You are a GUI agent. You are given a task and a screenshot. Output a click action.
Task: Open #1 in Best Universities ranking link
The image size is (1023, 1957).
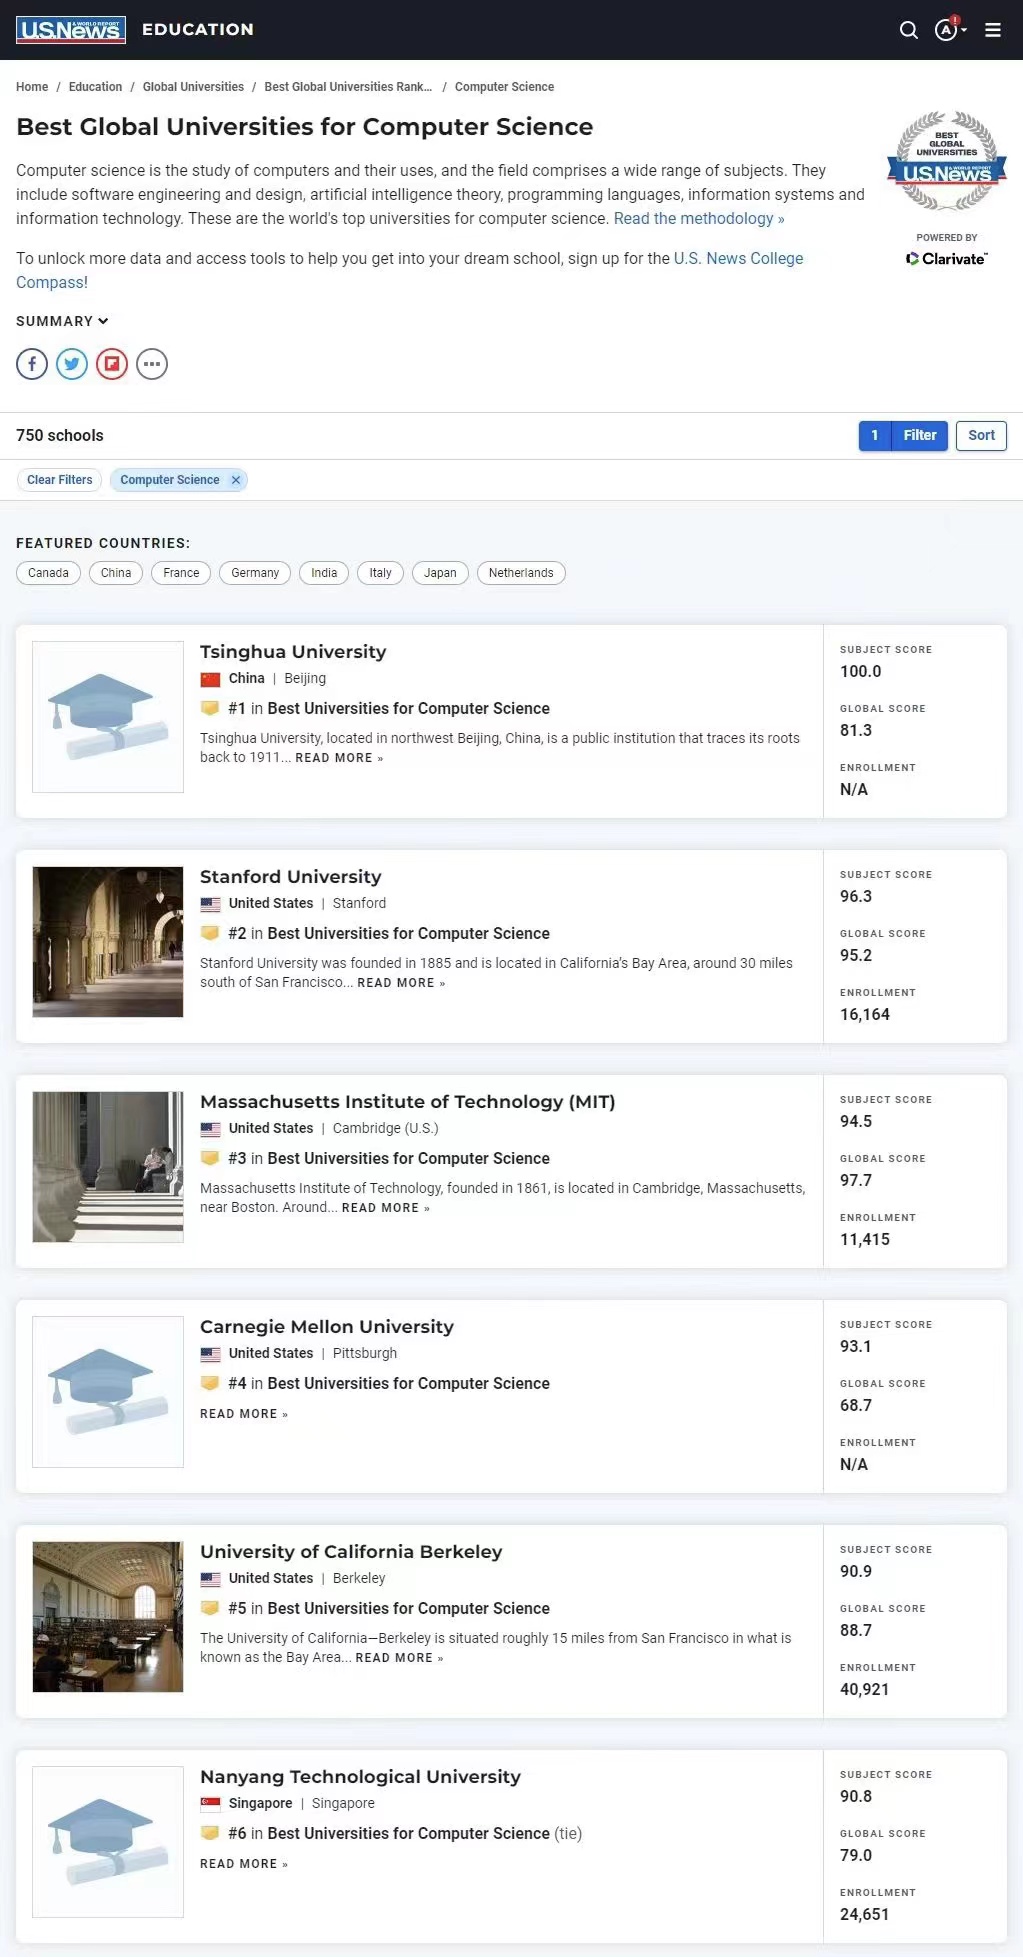[x=389, y=708]
